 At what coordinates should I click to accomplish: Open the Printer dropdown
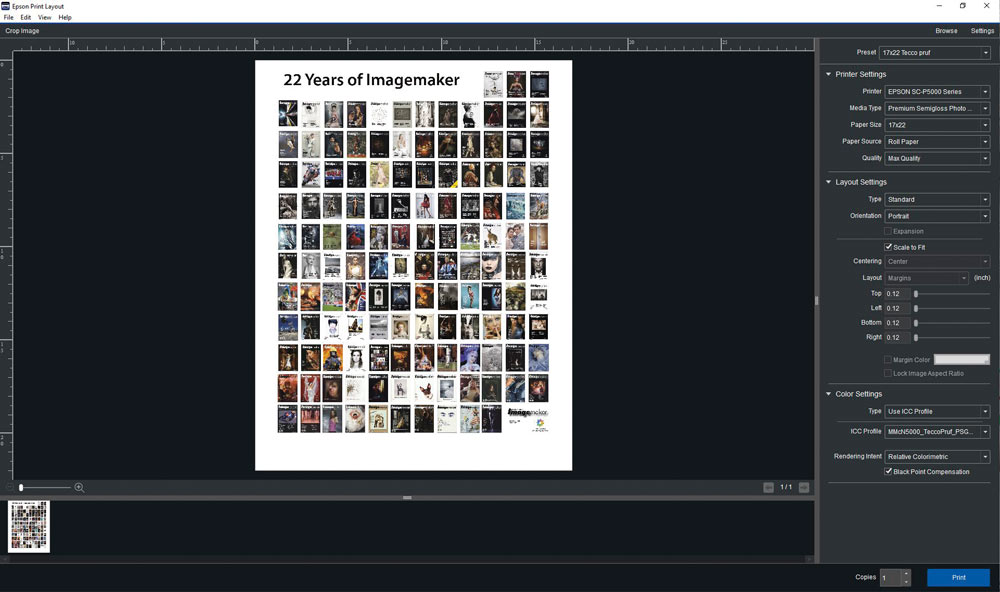pyautogui.click(x=937, y=91)
